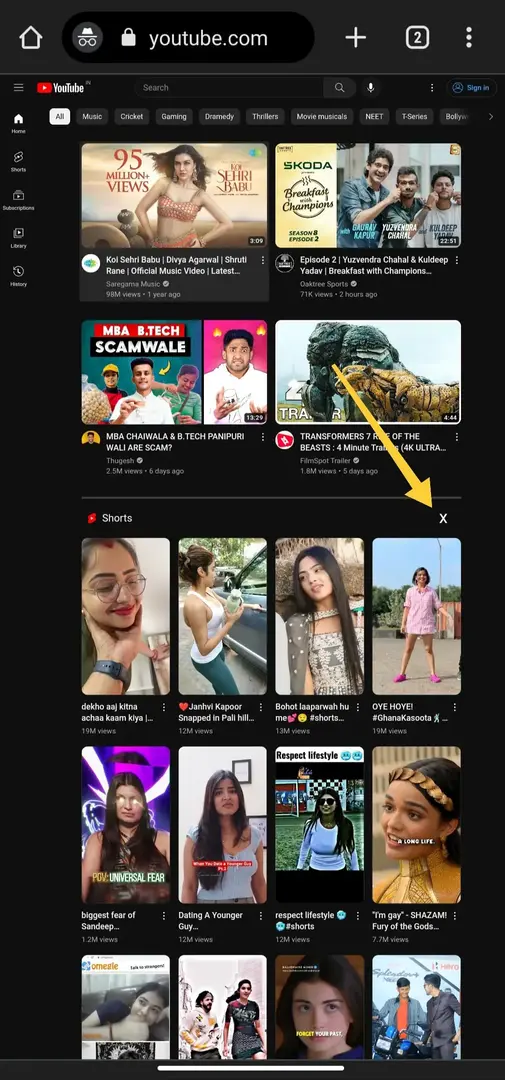Open Transformers trailer thumbnail
The image size is (505, 1080).
tap(368, 372)
